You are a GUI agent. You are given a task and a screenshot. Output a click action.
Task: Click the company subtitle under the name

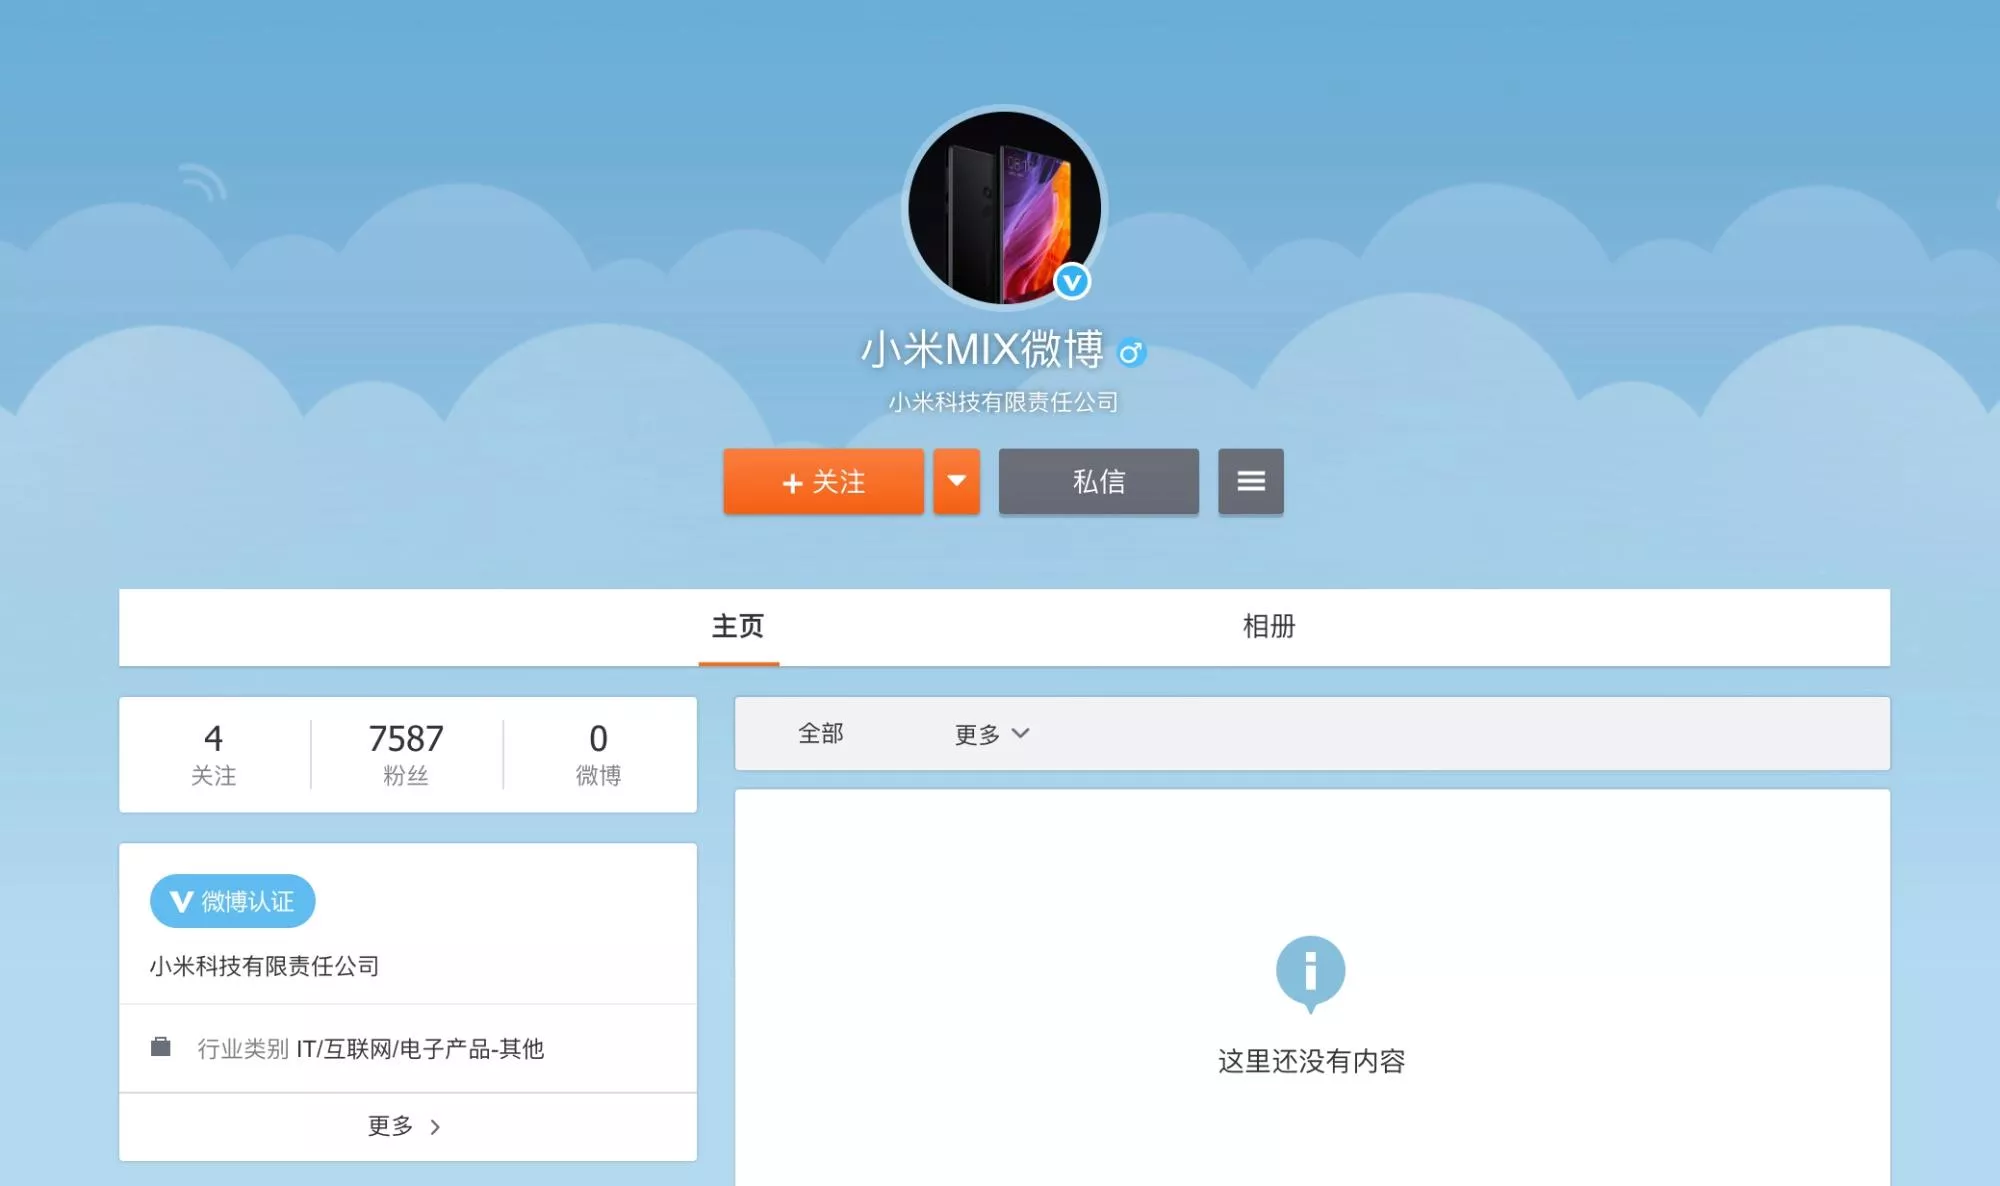pyautogui.click(x=1003, y=402)
